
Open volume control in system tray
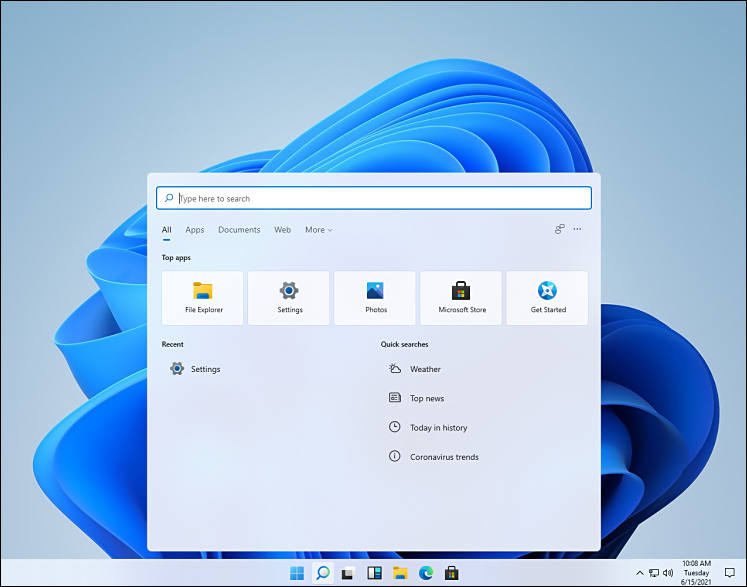click(x=668, y=573)
